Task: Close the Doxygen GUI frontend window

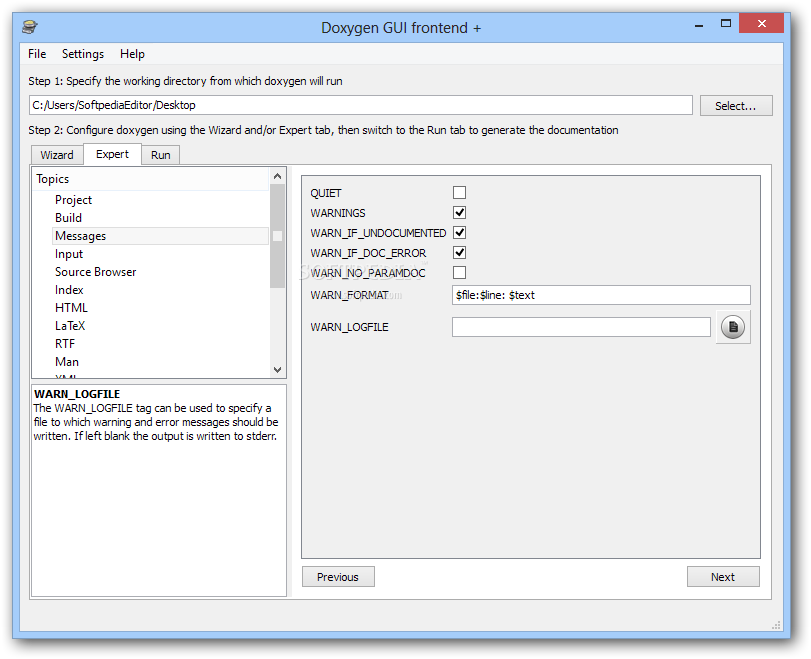Action: point(761,23)
